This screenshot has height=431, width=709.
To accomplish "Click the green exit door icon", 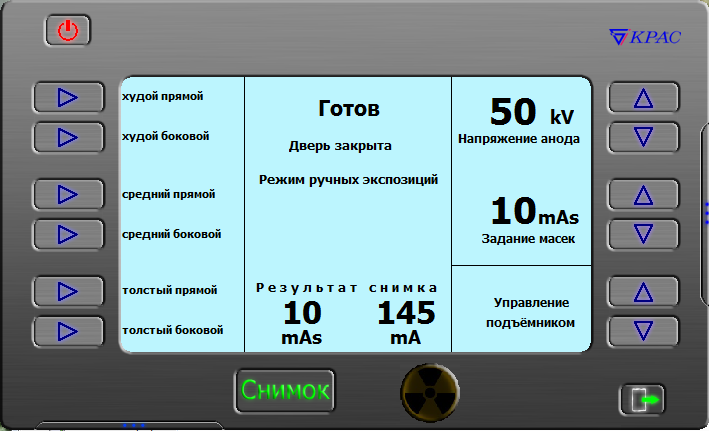I will coord(641,399).
